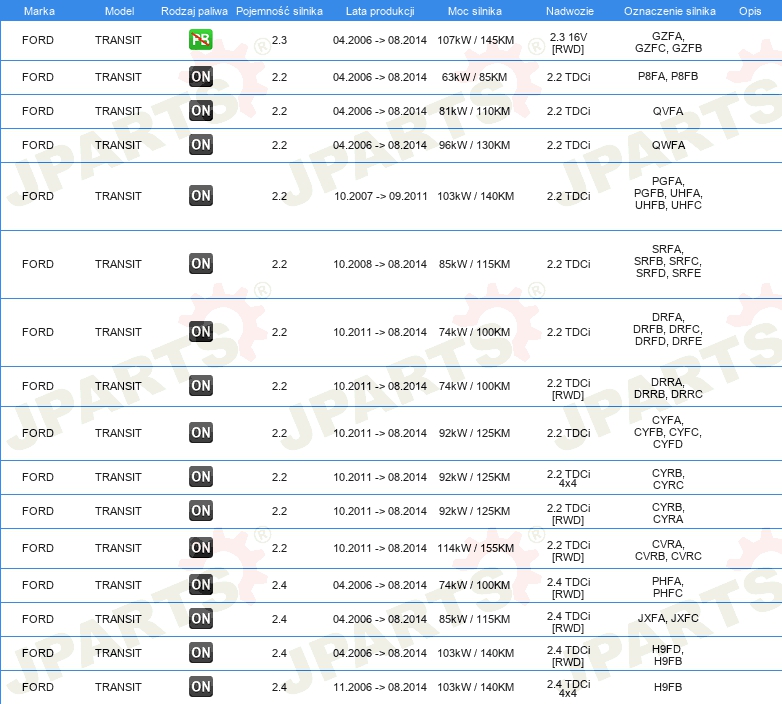Select the DRRA, DRRB, DRRC engine codes cell

668,388
